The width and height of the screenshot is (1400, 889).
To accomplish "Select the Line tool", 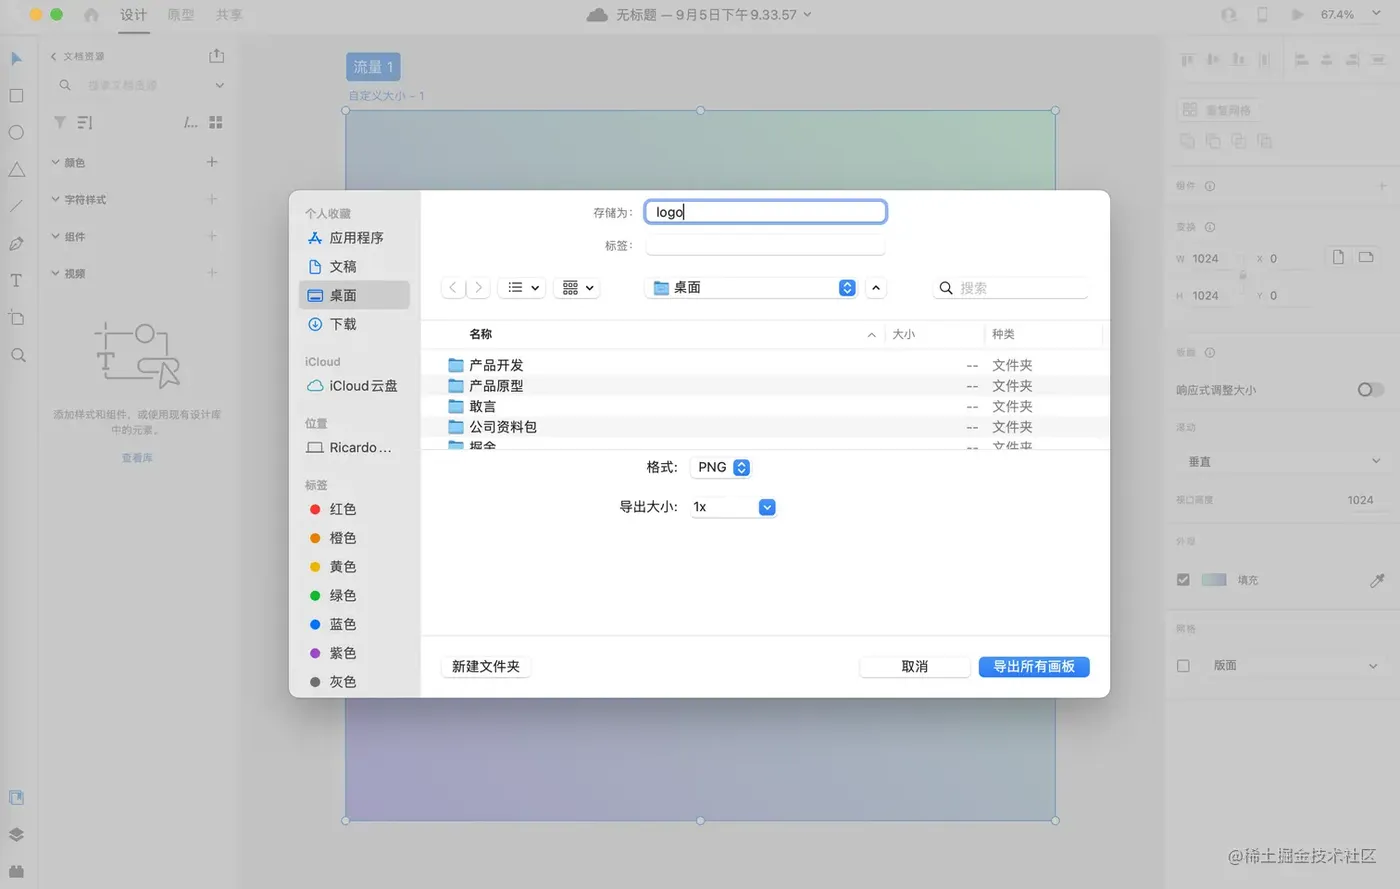I will point(16,207).
